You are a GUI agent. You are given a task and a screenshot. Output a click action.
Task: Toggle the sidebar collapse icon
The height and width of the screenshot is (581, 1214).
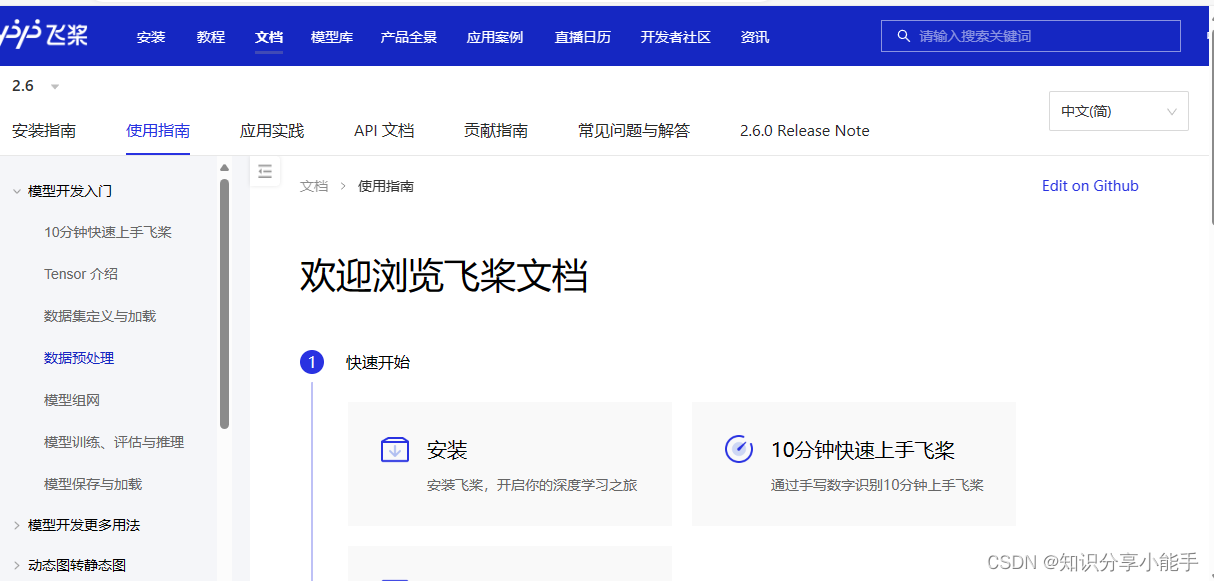coord(265,172)
